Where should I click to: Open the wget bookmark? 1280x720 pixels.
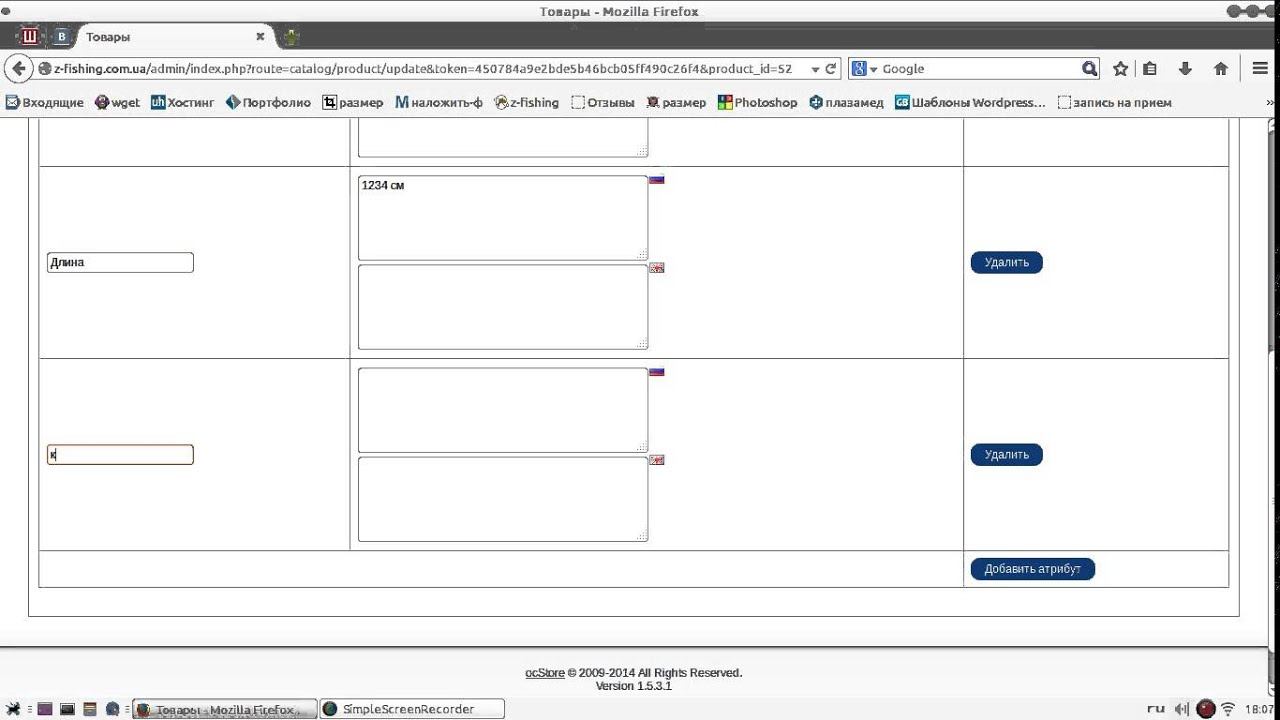pyautogui.click(x=118, y=102)
